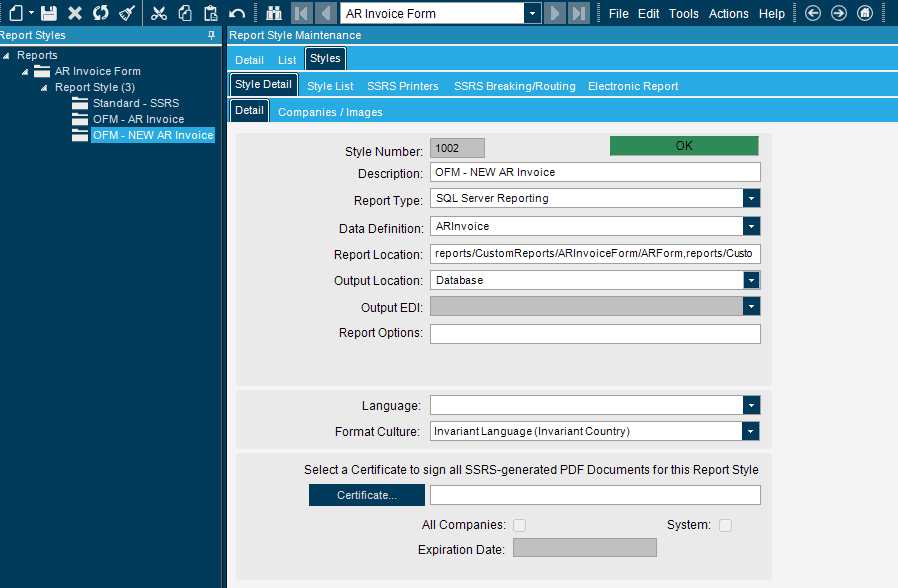Select the Detail sub-tab under Style Detail
898x588 pixels.
(249, 111)
